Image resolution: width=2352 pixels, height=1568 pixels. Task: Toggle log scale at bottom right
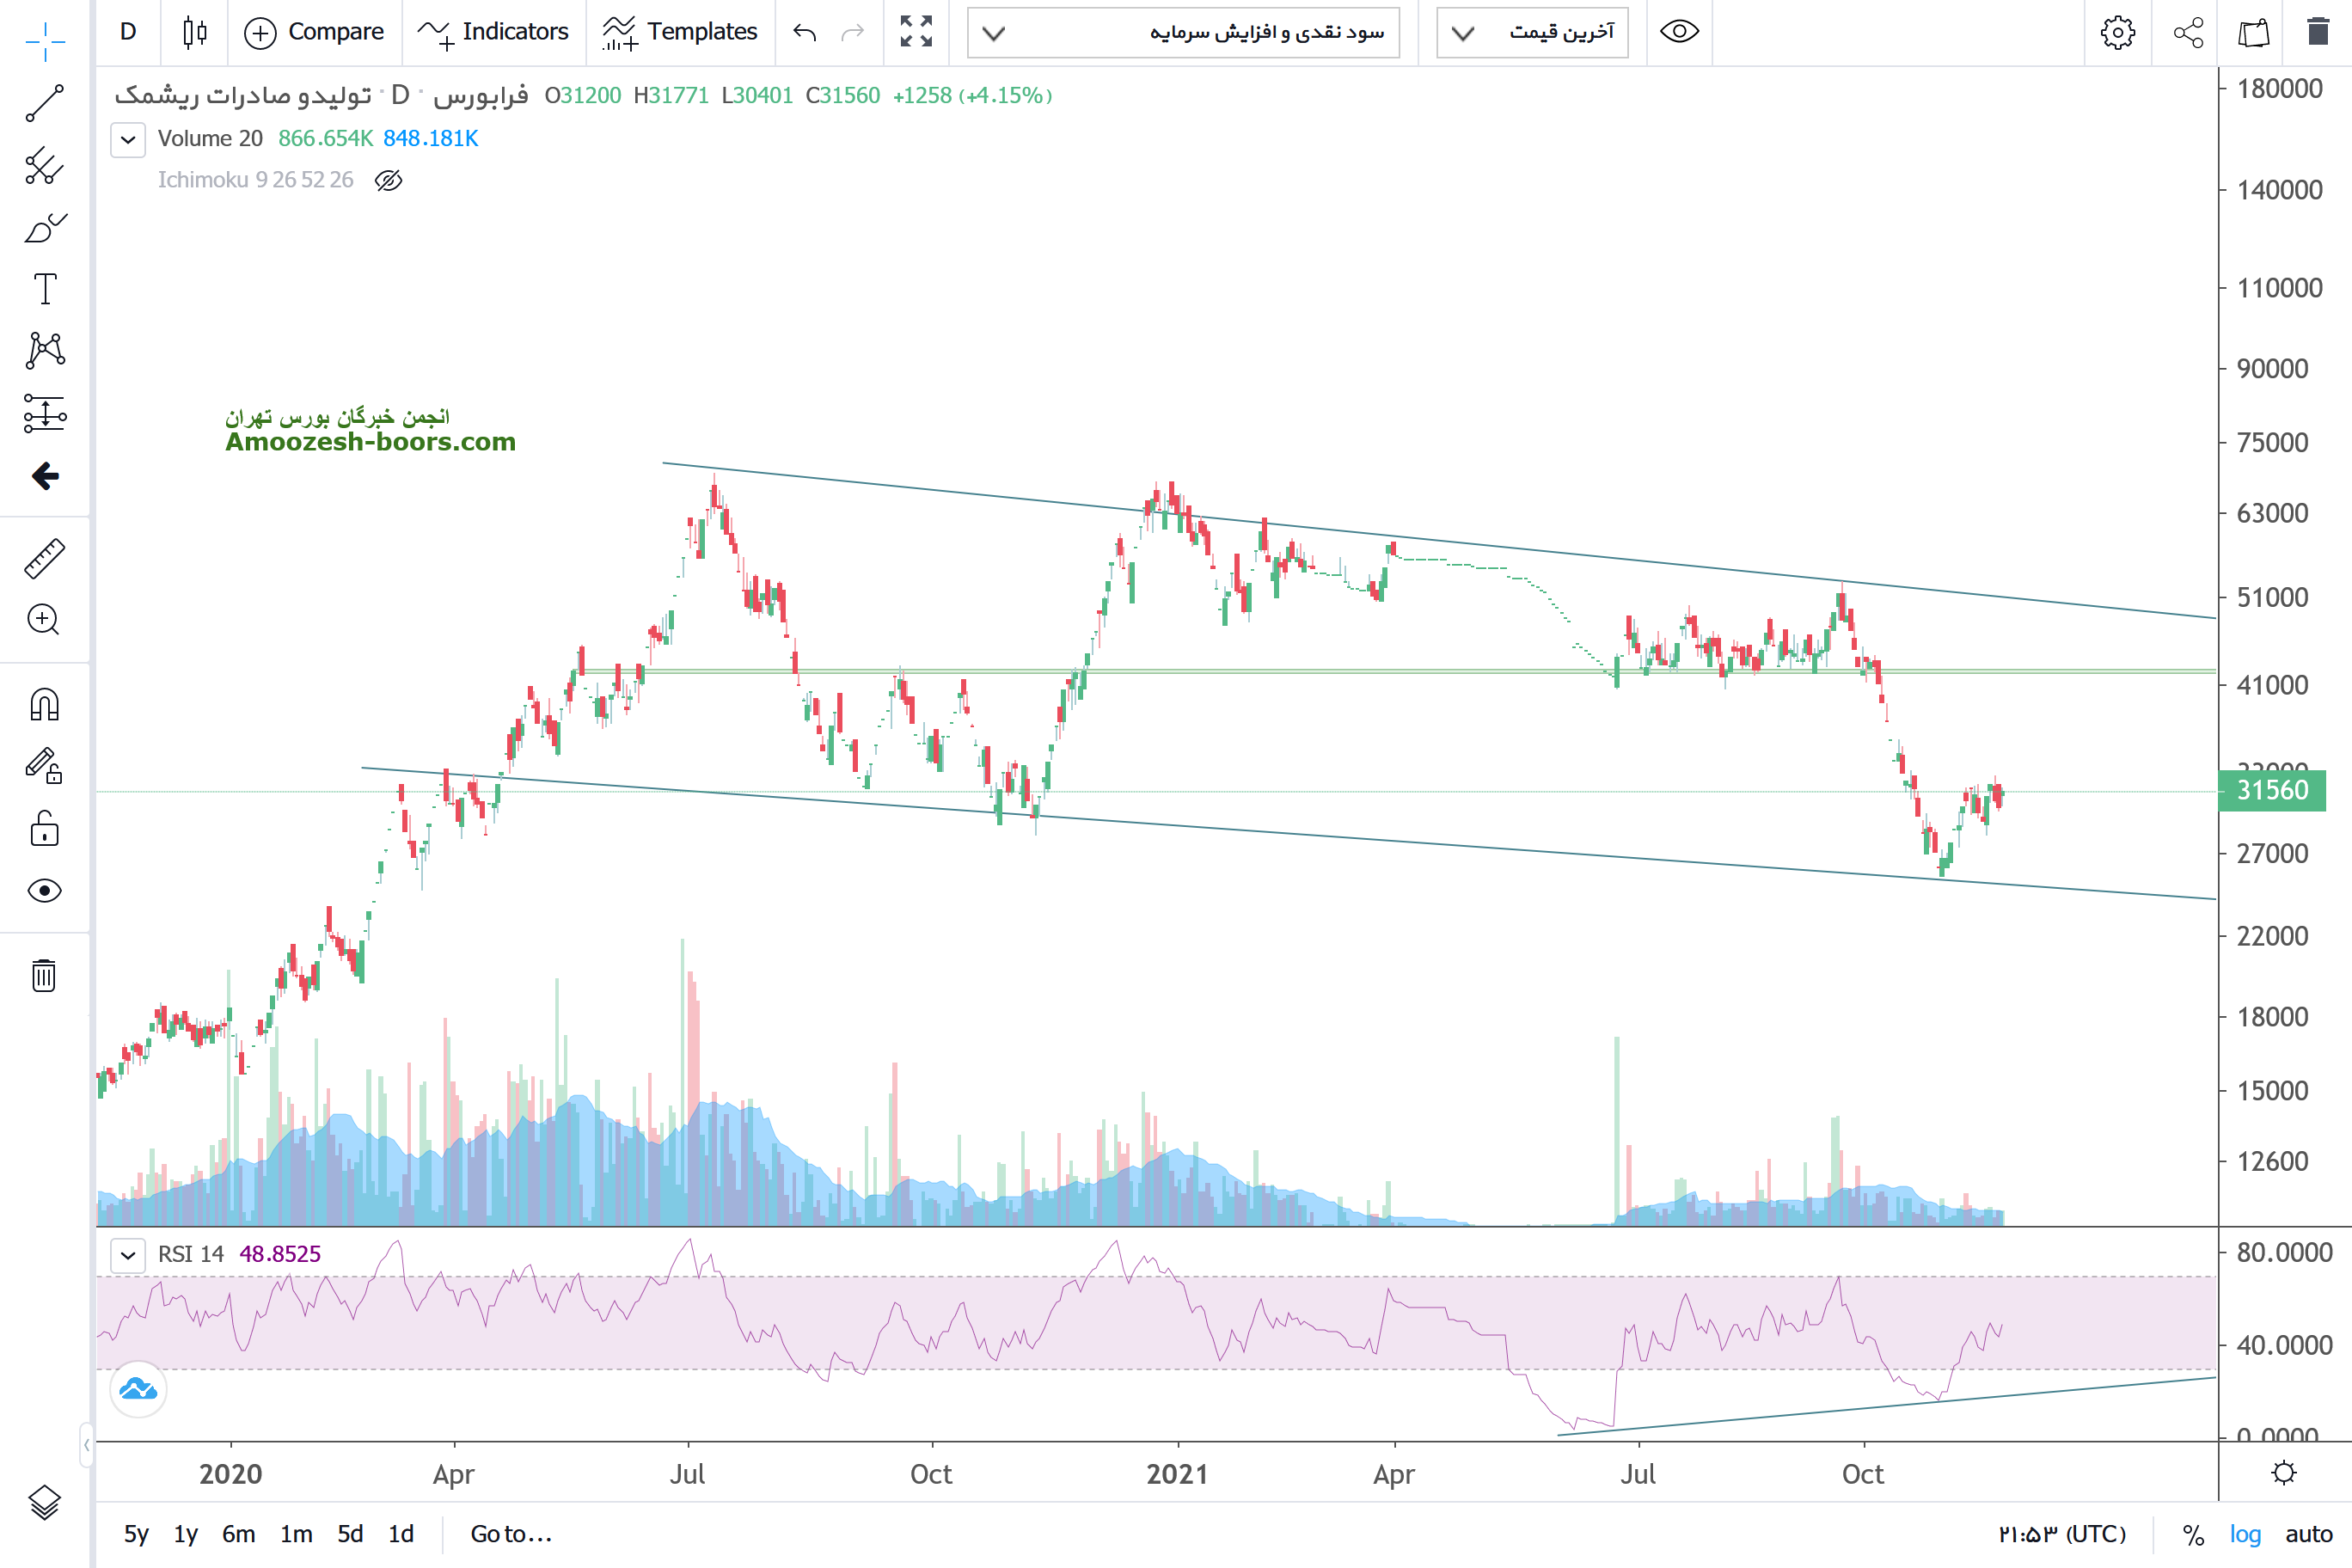2245,1534
